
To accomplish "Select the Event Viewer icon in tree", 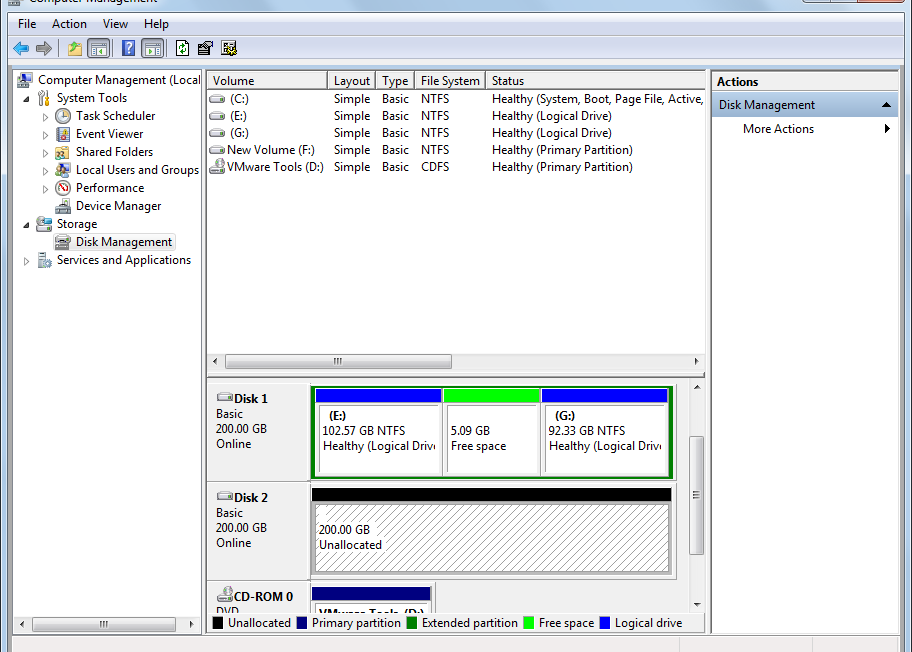I will click(63, 134).
